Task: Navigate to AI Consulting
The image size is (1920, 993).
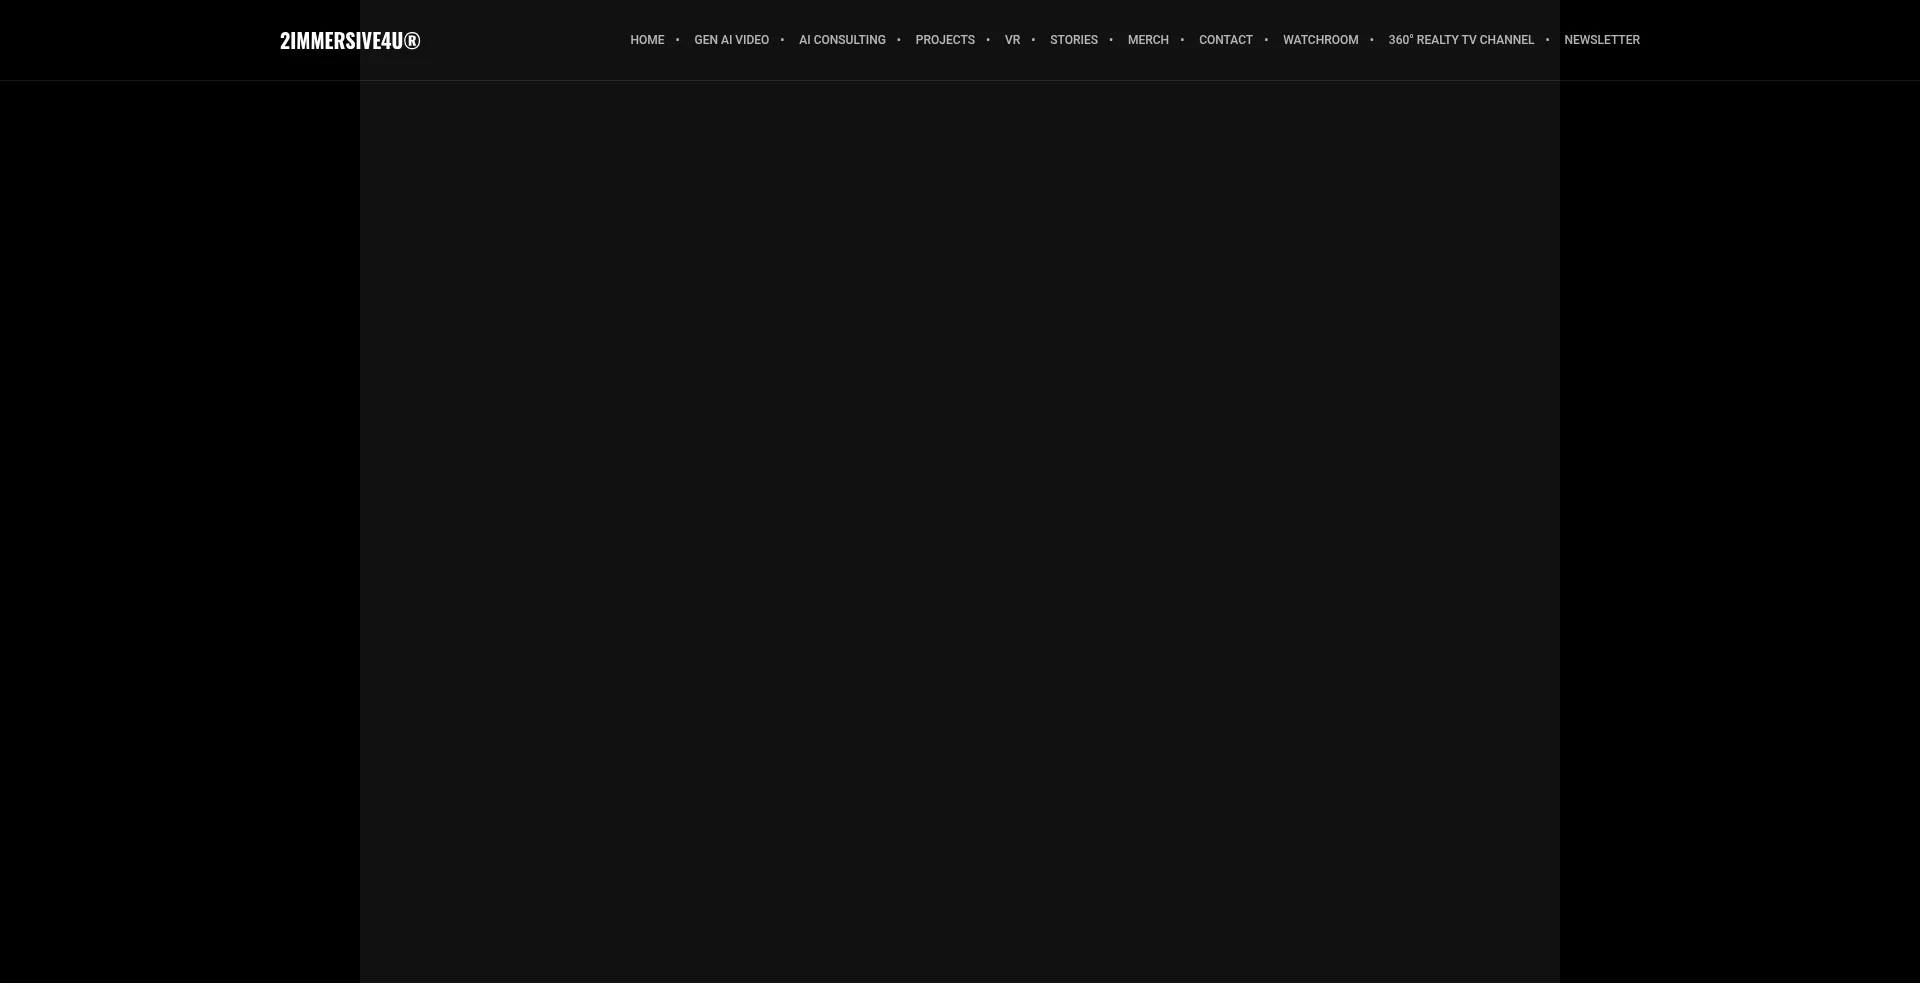Action: tap(842, 40)
